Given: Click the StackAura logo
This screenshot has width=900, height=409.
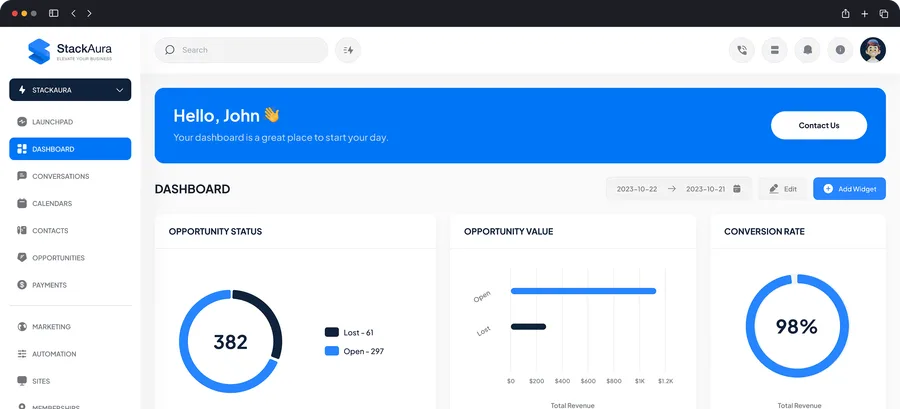Looking at the screenshot, I should pos(70,51).
